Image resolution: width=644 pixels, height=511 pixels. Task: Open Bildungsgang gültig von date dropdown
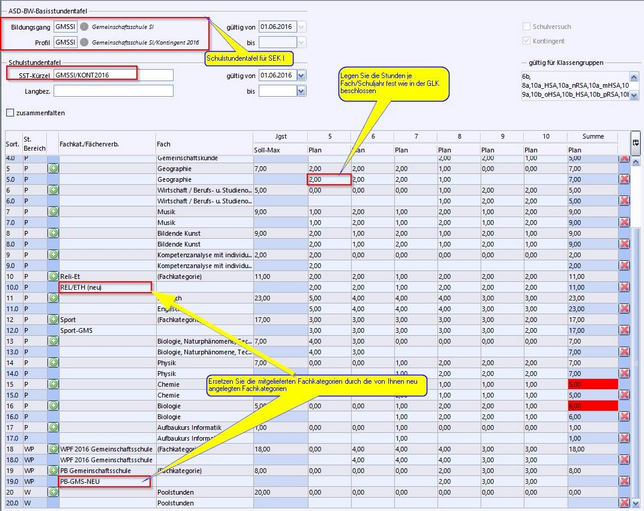(x=302, y=25)
